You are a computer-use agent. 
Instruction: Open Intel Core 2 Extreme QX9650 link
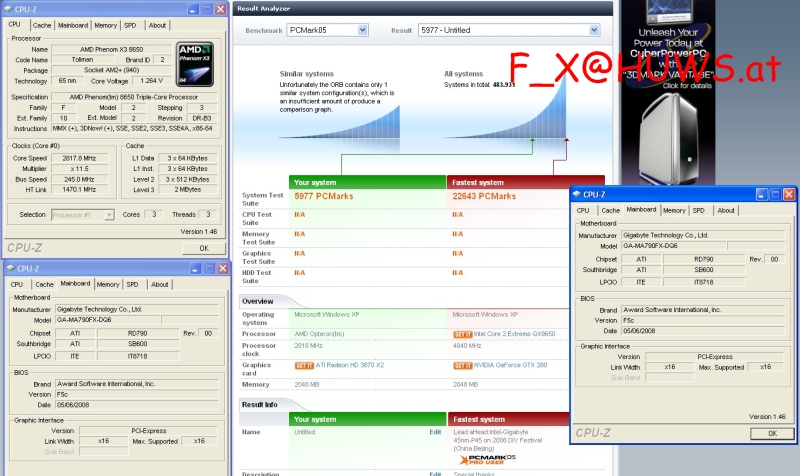(514, 334)
